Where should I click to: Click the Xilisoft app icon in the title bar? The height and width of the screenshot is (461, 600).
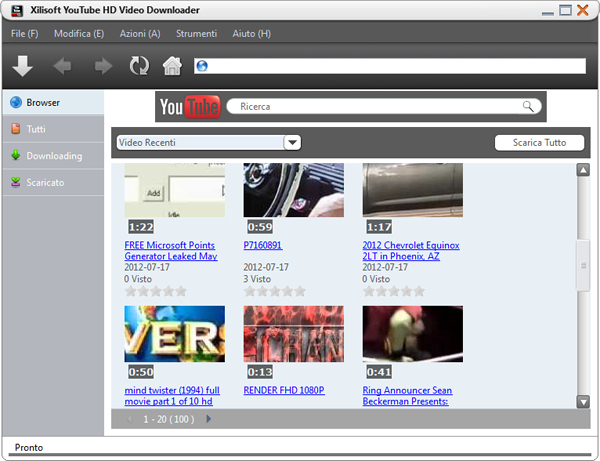point(17,10)
